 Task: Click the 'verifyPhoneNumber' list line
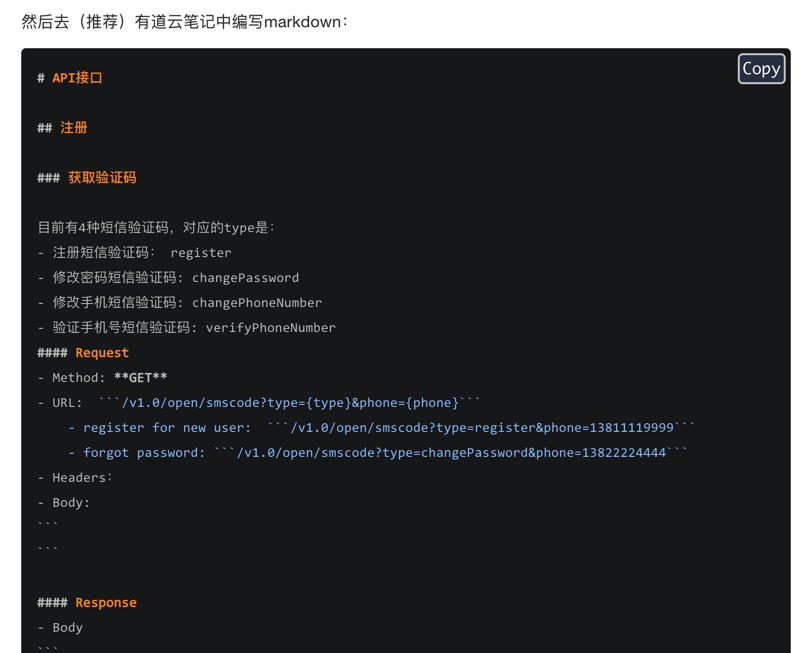(x=187, y=328)
